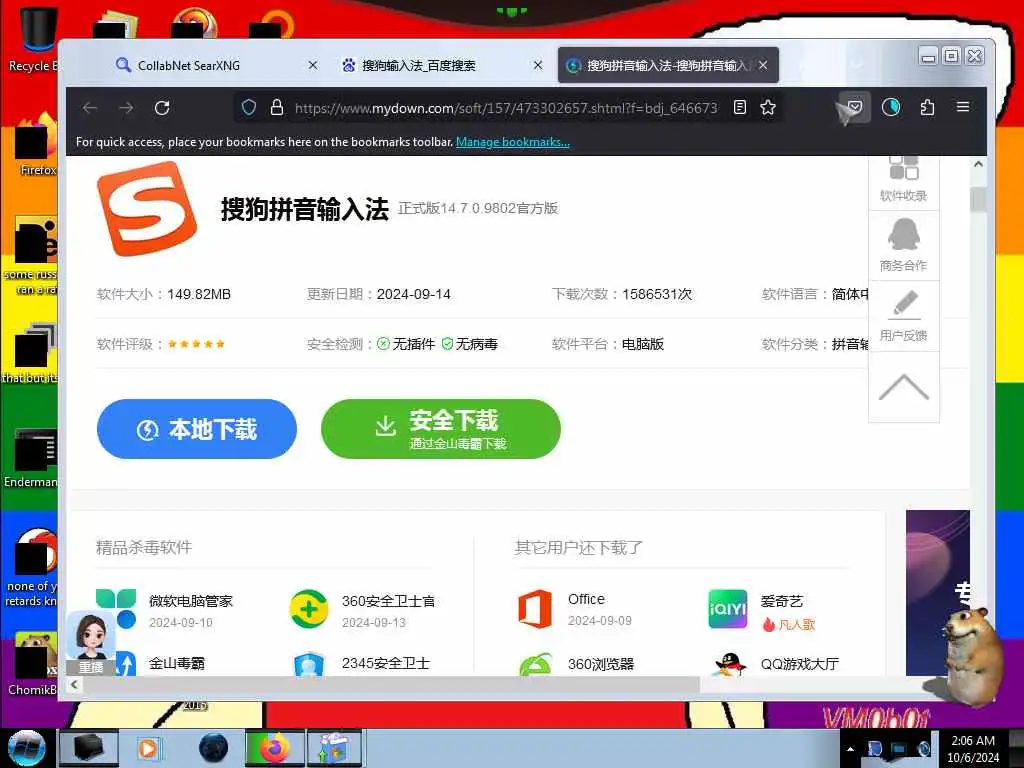Close the CollabNet SearXNG tab
The image size is (1024, 768).
tap(313, 65)
